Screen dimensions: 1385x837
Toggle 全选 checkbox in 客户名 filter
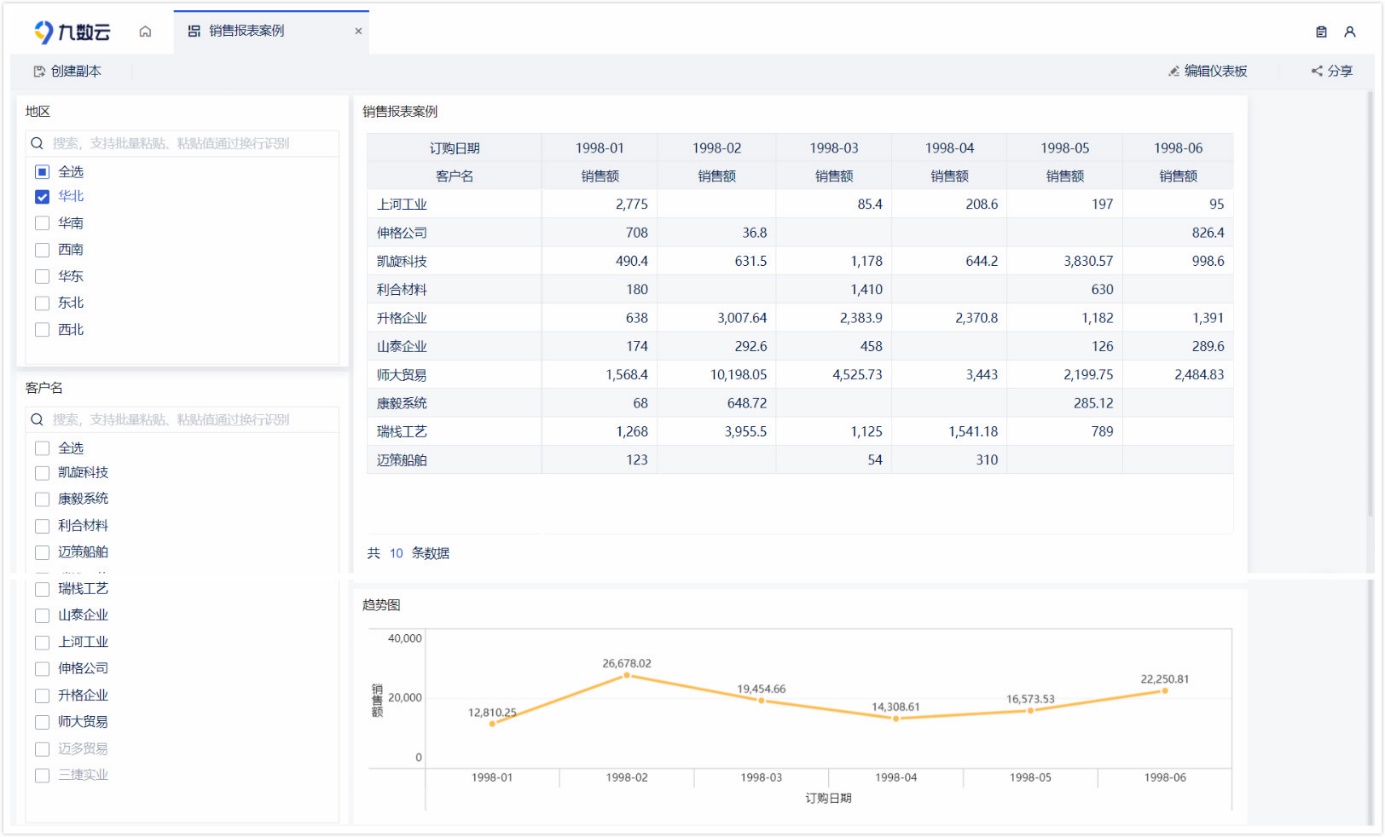point(42,448)
